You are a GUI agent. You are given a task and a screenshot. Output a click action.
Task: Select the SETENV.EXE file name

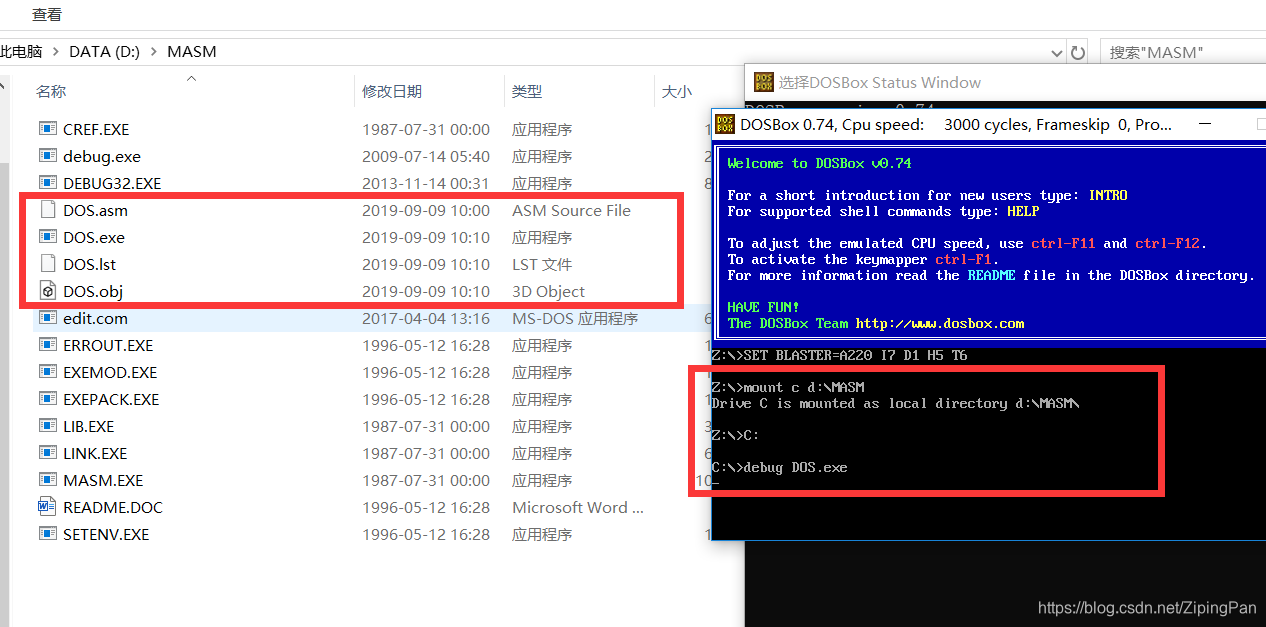106,534
